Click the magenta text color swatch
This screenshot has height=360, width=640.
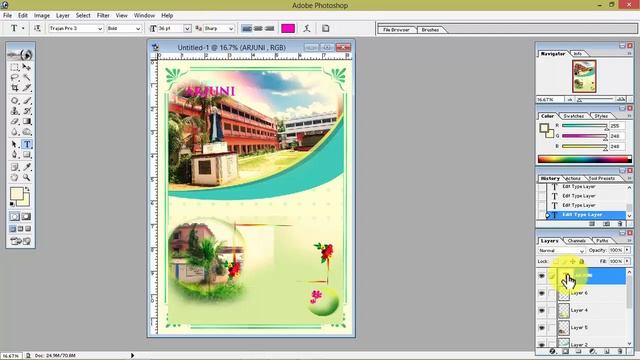tap(288, 28)
